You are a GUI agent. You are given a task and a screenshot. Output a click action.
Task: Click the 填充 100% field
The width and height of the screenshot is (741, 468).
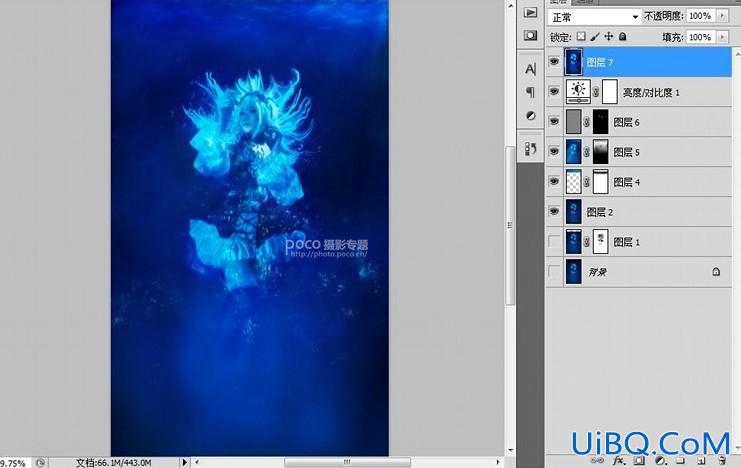701,37
